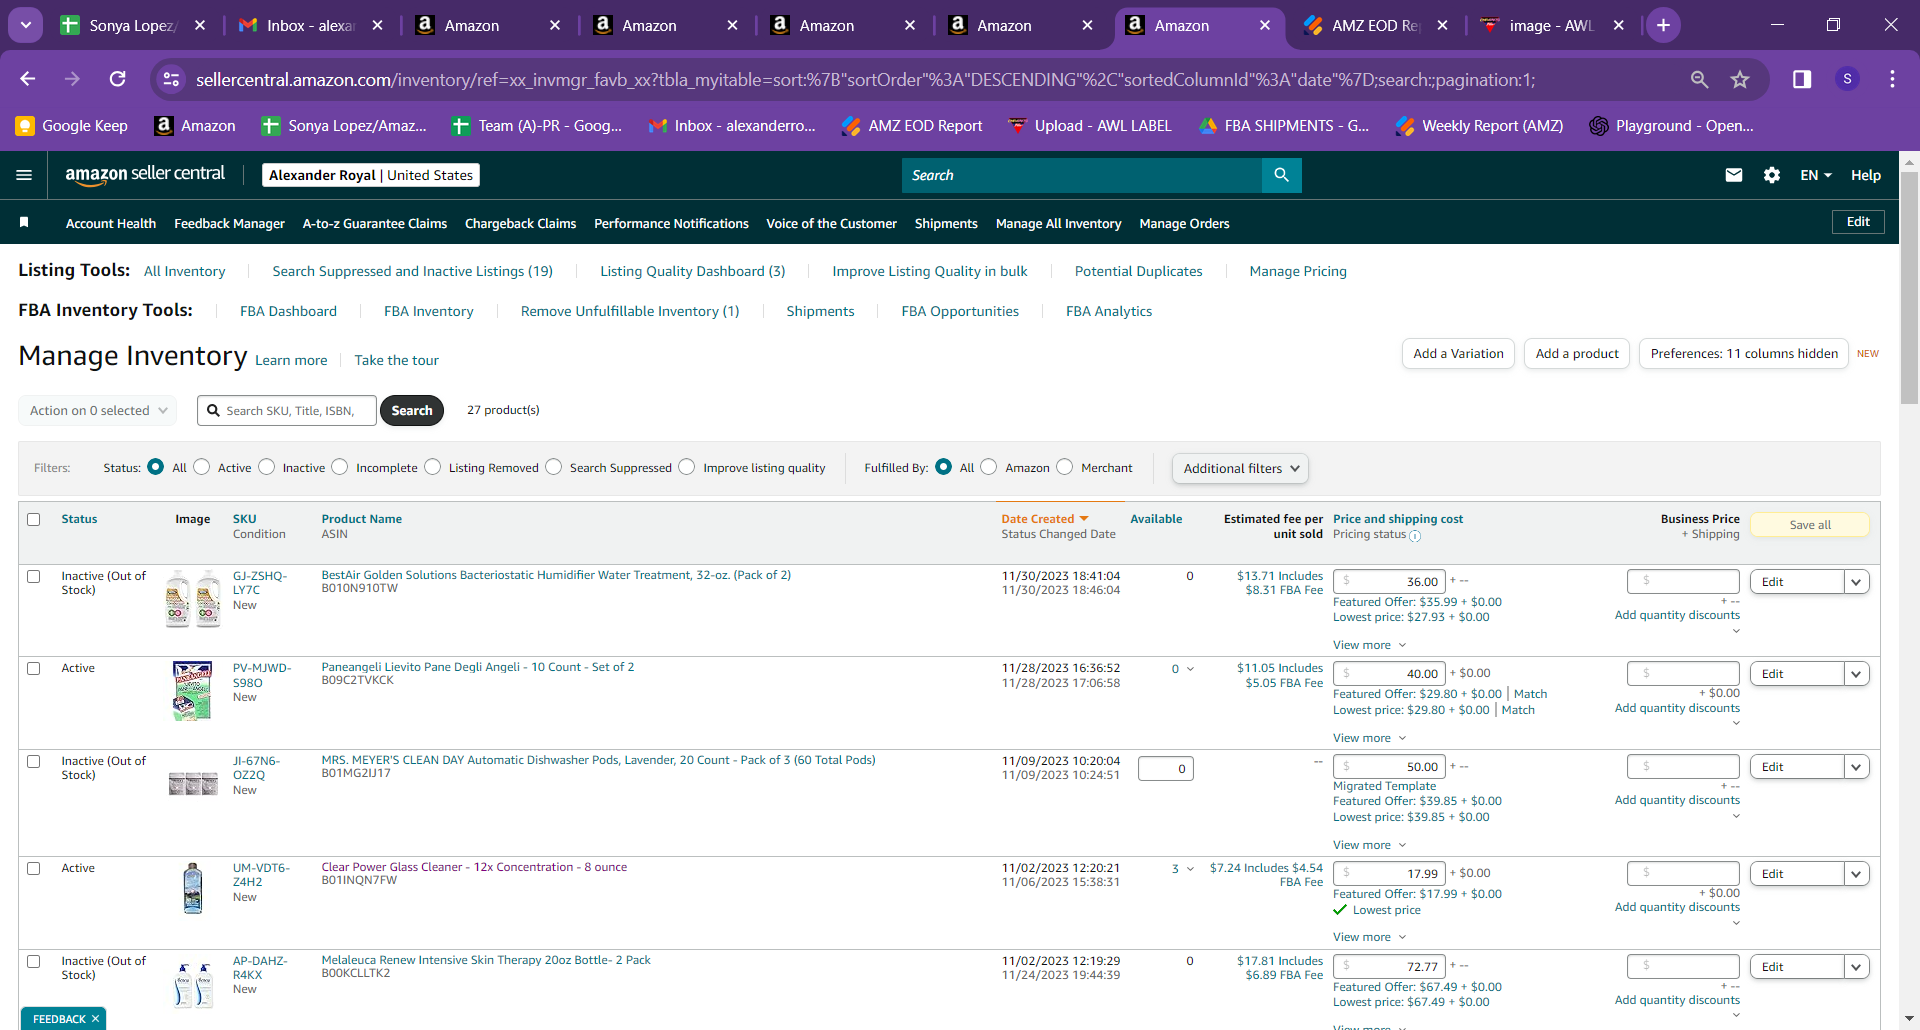Expand View more for Clear Power Glass Cleaner
Viewport: 1920px width, 1030px height.
click(x=1369, y=937)
